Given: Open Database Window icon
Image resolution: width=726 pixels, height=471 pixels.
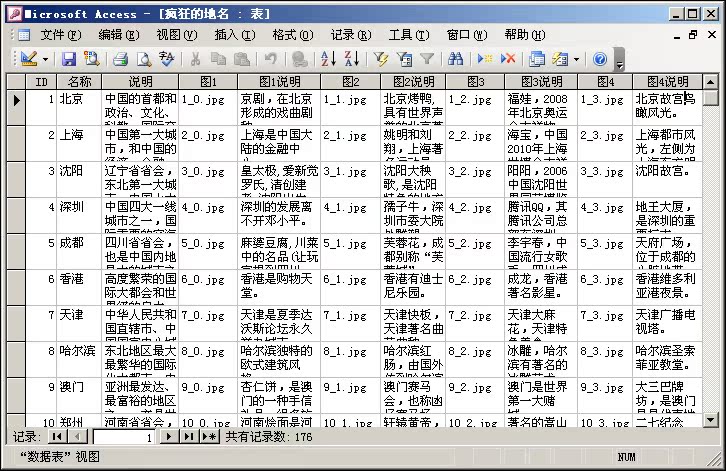Looking at the screenshot, I should (537, 59).
